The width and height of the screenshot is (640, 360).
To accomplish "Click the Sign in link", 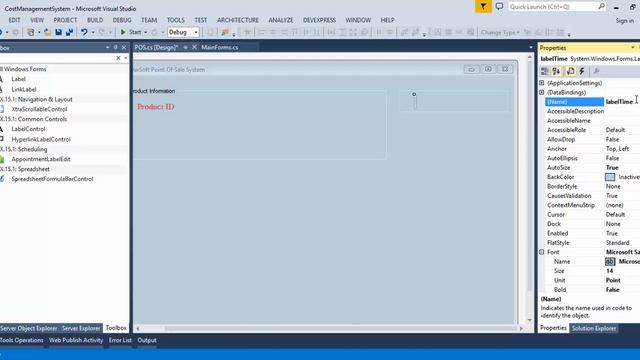I will click(625, 20).
